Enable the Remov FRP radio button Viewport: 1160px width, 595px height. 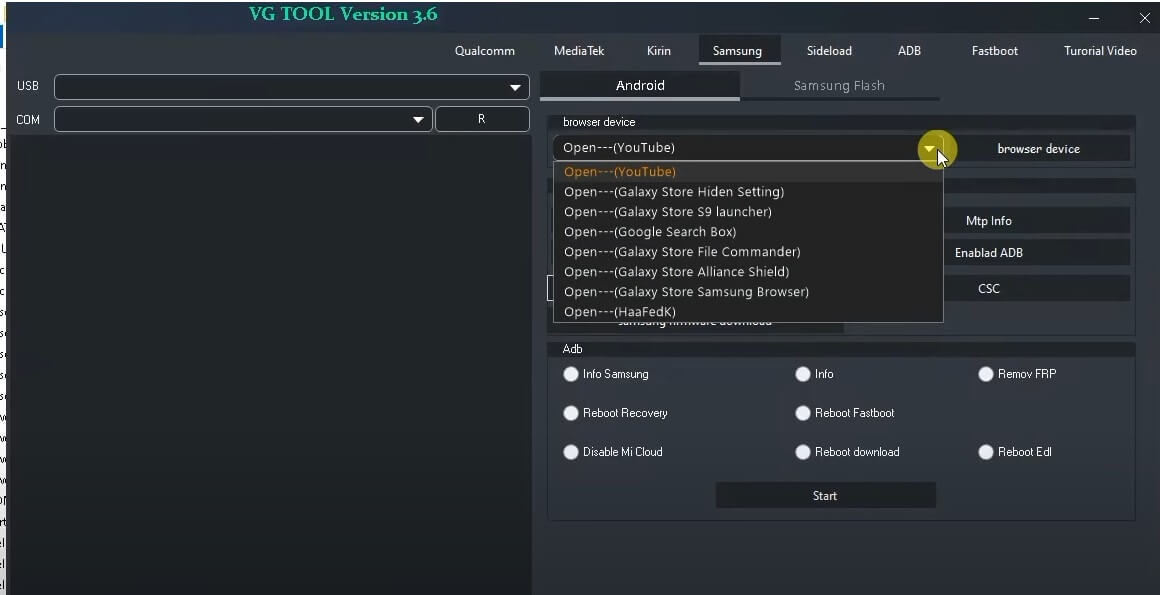985,373
